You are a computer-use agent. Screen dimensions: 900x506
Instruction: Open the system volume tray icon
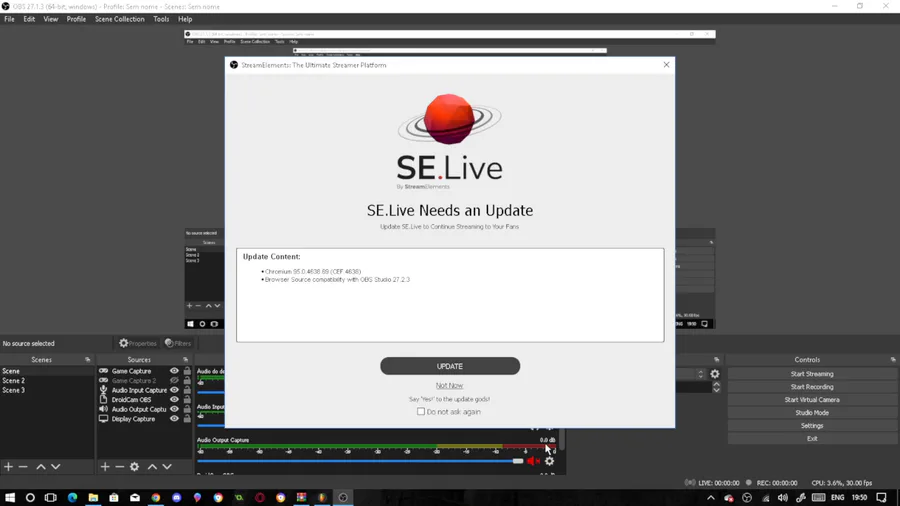782,497
